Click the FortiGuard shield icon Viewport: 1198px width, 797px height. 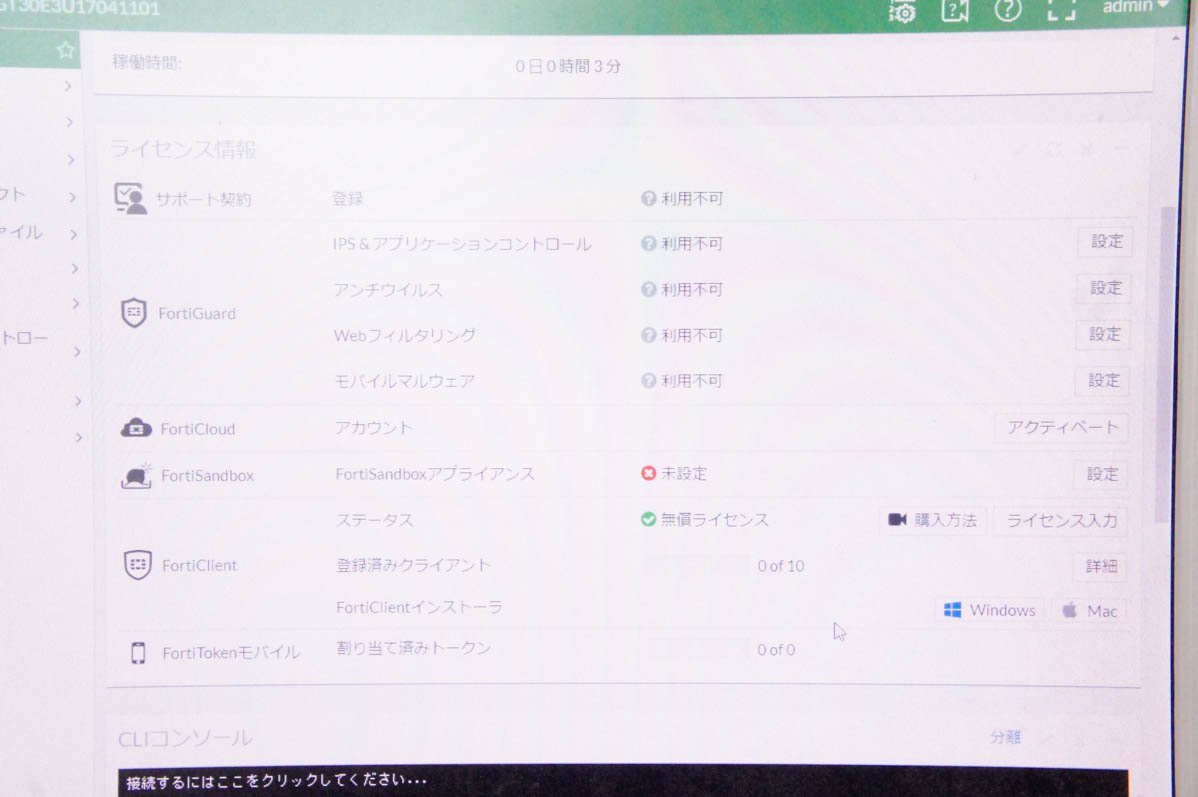(134, 313)
